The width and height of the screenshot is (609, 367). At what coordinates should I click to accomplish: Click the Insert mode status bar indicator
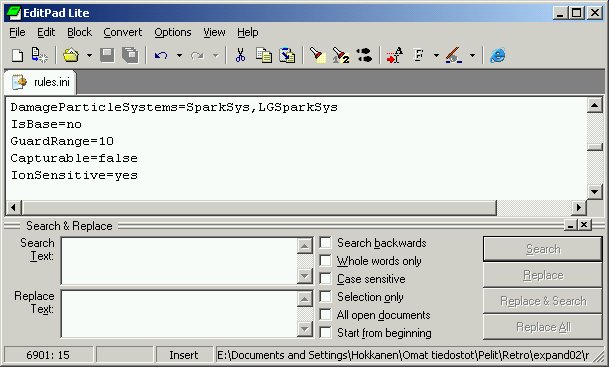(x=184, y=355)
